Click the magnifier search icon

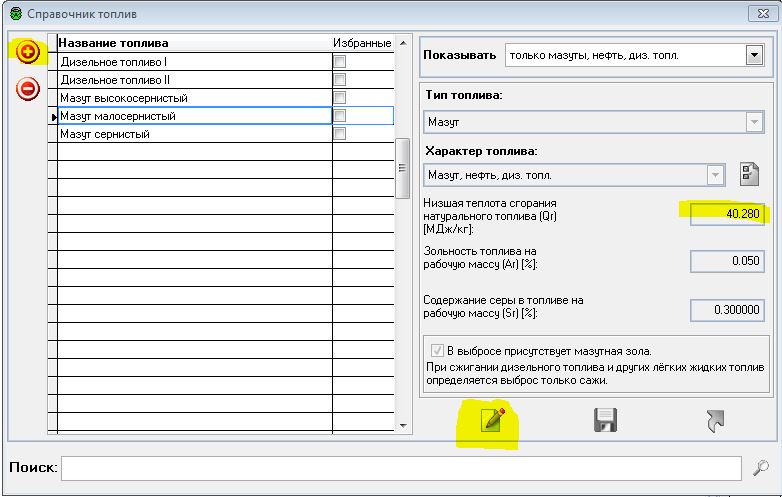point(761,467)
